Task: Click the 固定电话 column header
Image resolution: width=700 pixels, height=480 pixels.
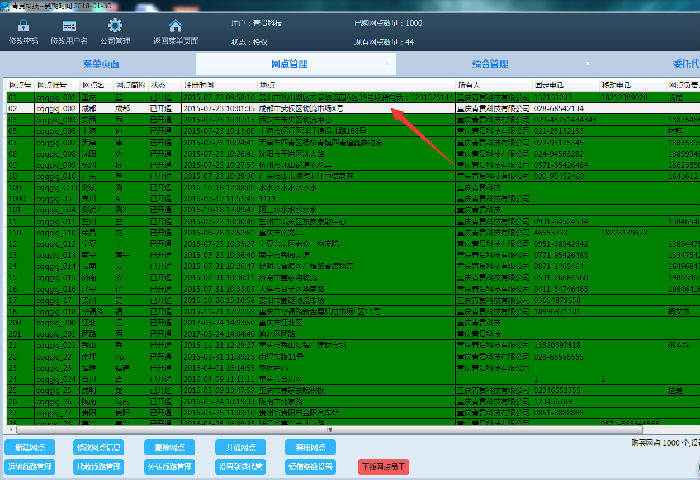Action: (x=550, y=86)
